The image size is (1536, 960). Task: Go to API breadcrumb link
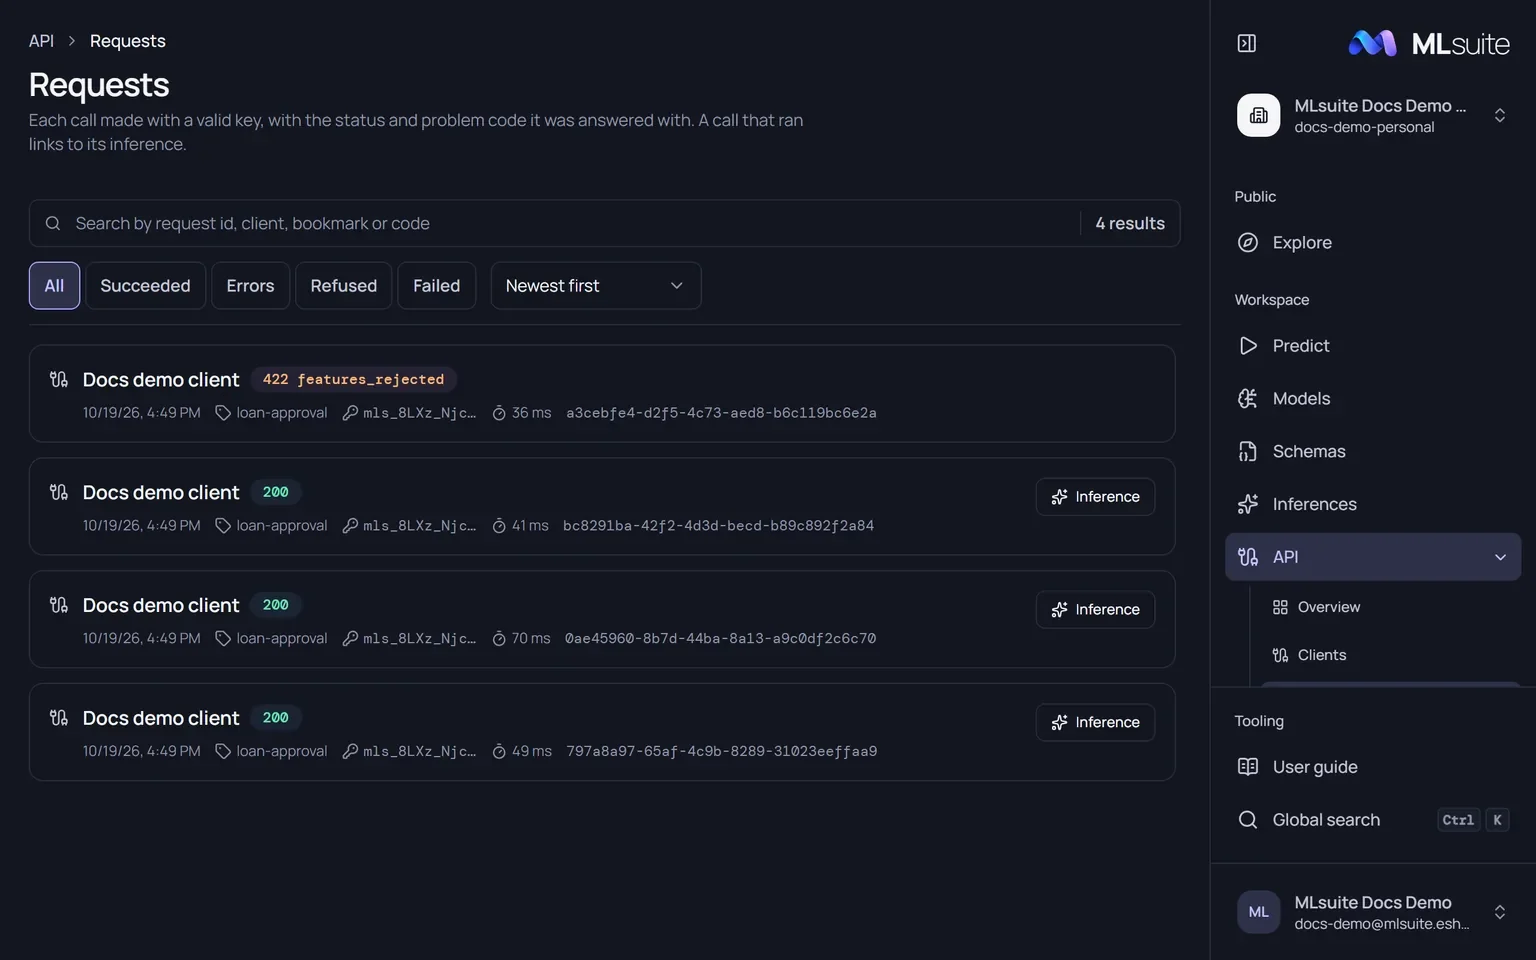pos(41,41)
